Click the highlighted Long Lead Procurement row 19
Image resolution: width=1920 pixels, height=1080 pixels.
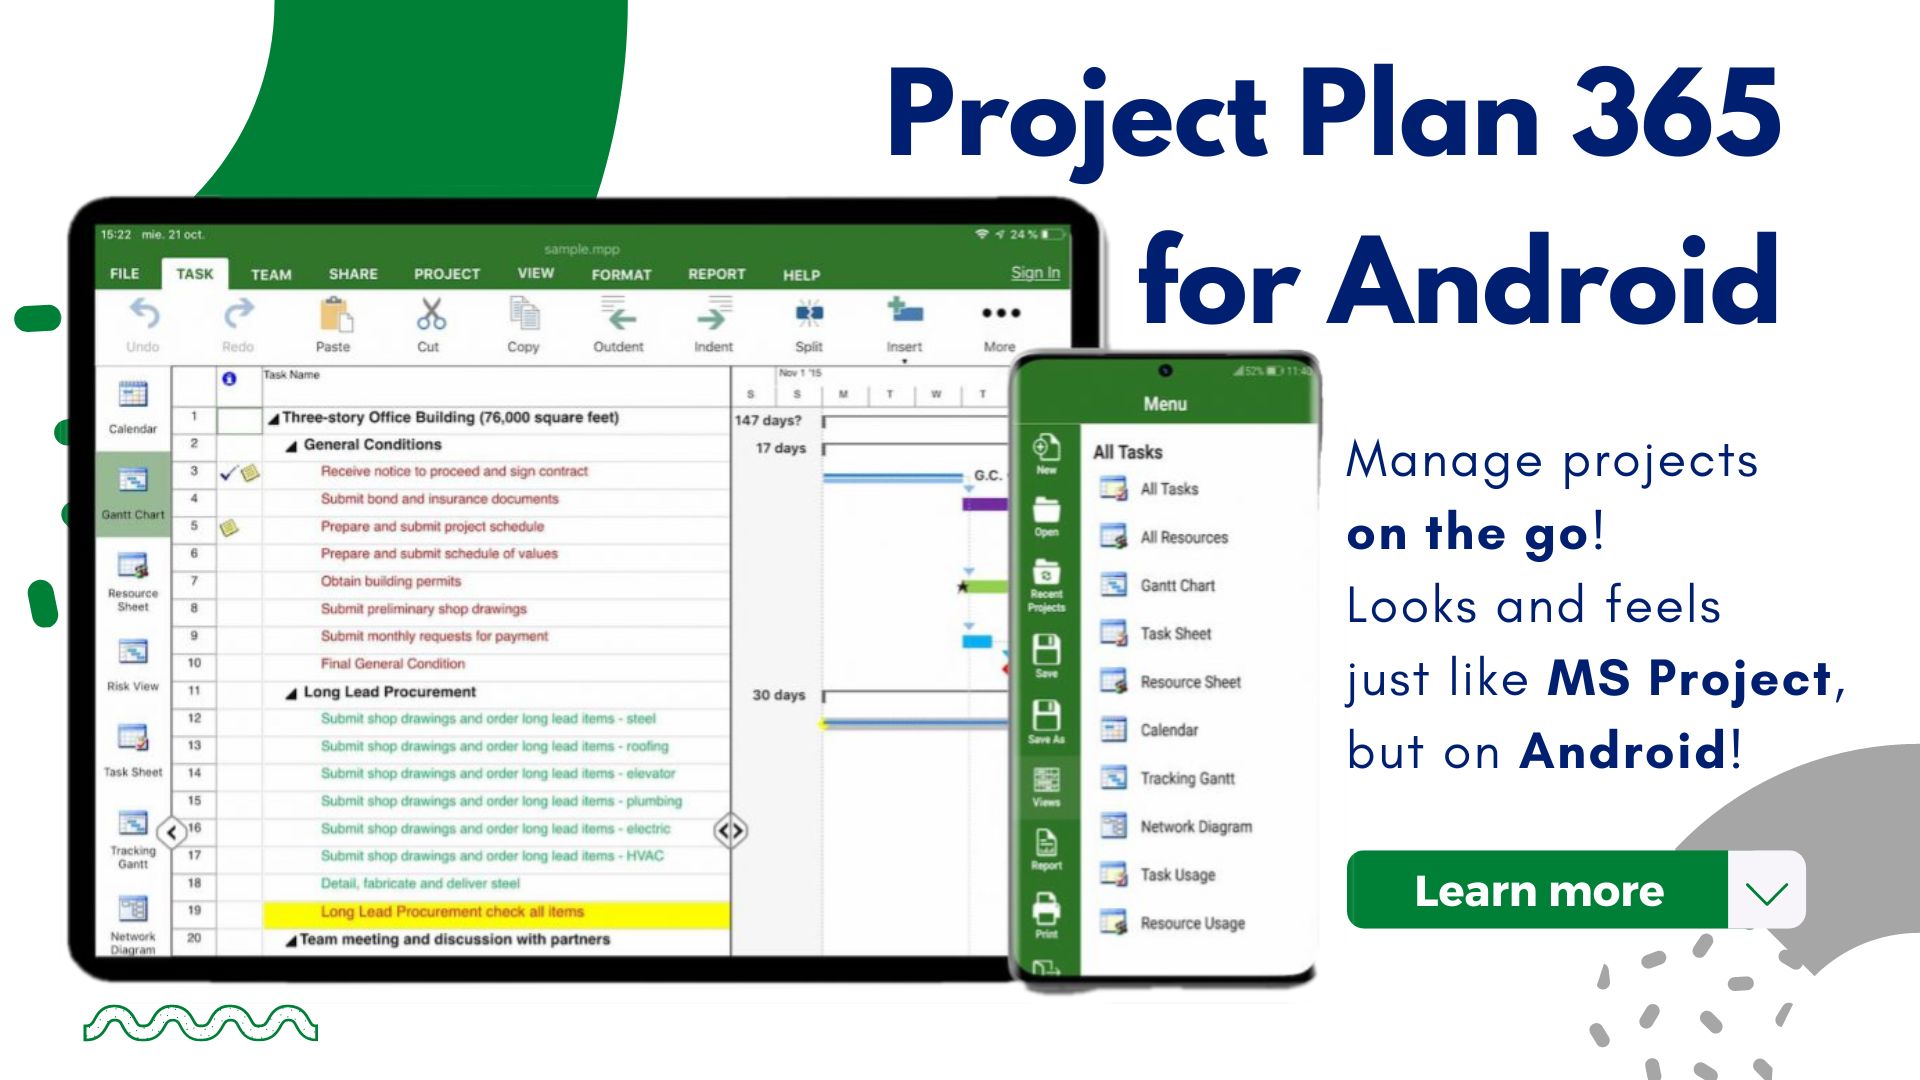[454, 913]
